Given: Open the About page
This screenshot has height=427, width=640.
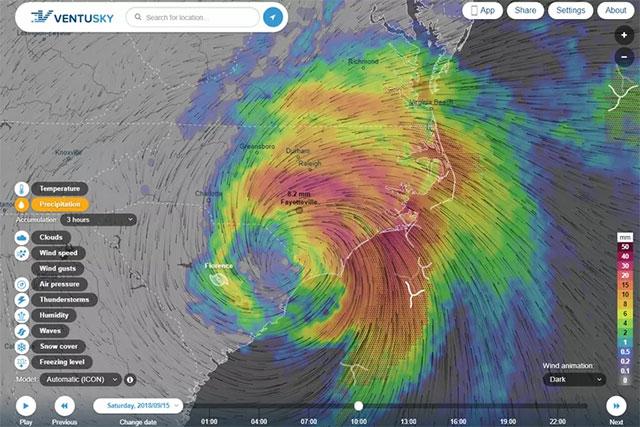Looking at the screenshot, I should 616,10.
